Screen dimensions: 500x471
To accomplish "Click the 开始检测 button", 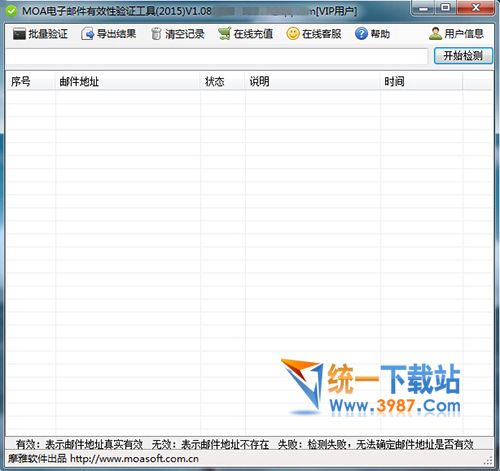I will [463, 56].
